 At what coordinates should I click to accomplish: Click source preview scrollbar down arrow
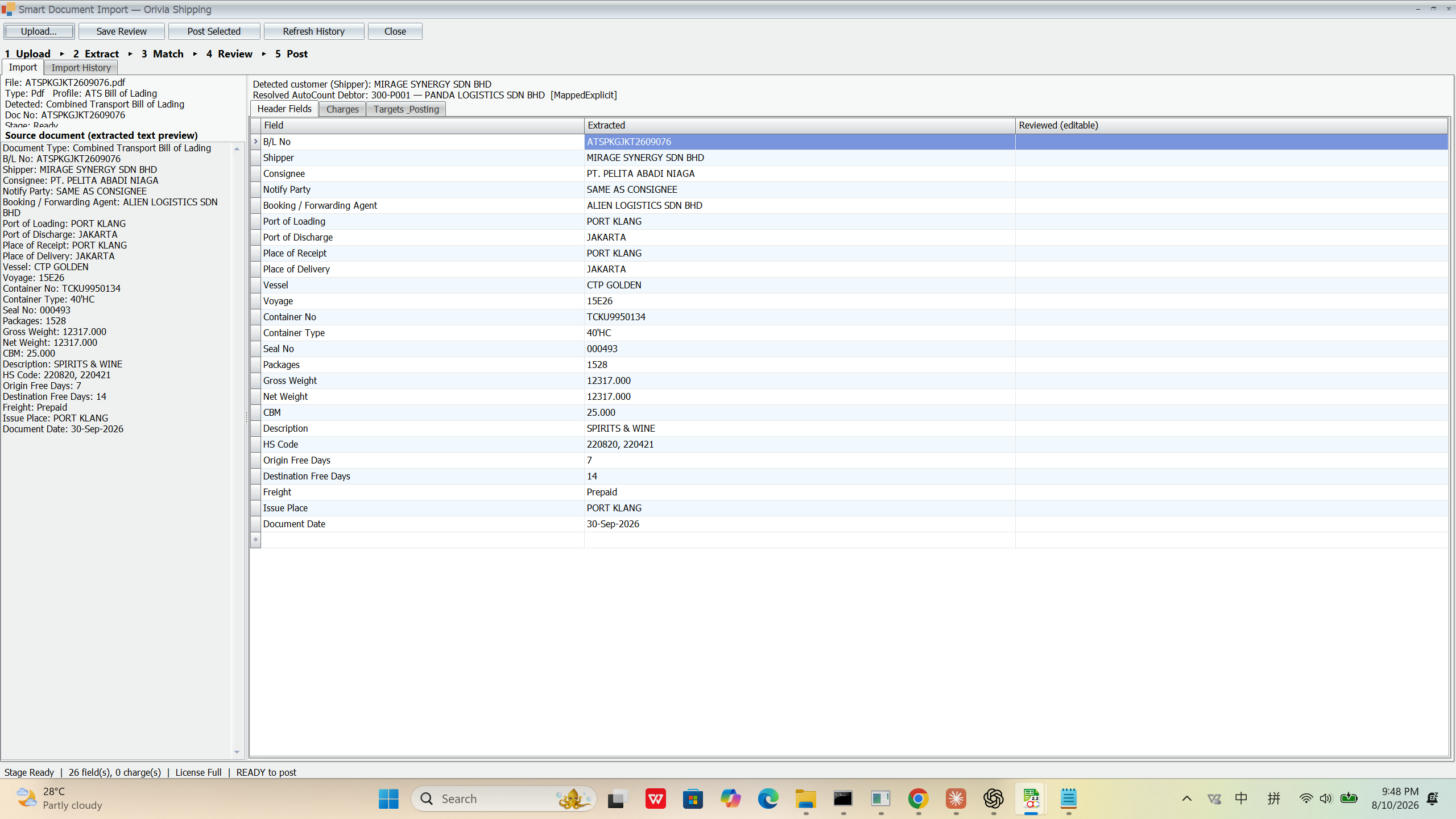pyautogui.click(x=237, y=752)
